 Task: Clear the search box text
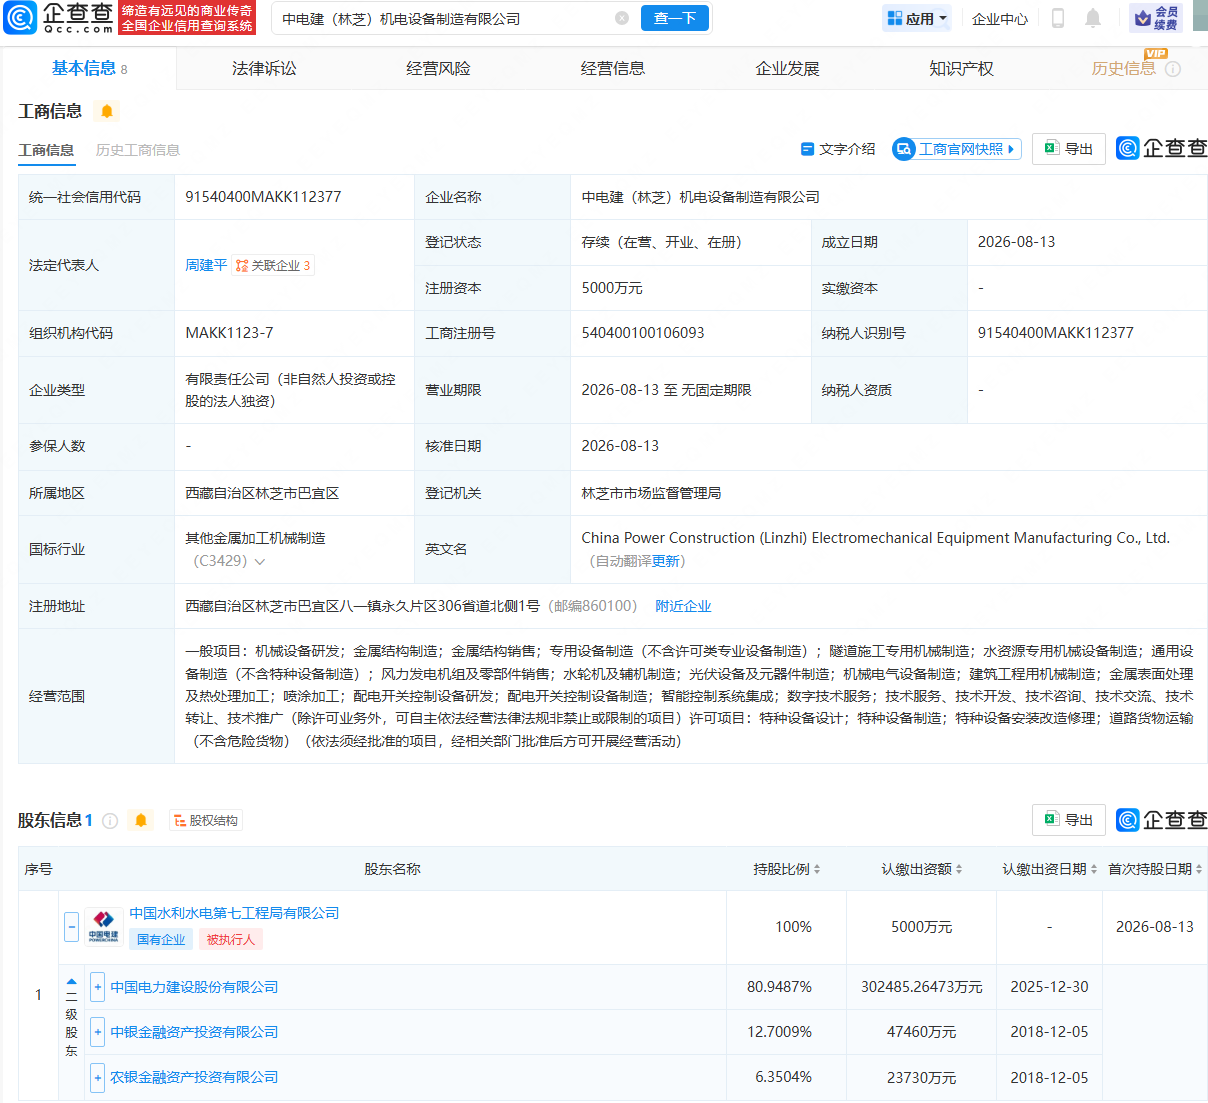622,18
